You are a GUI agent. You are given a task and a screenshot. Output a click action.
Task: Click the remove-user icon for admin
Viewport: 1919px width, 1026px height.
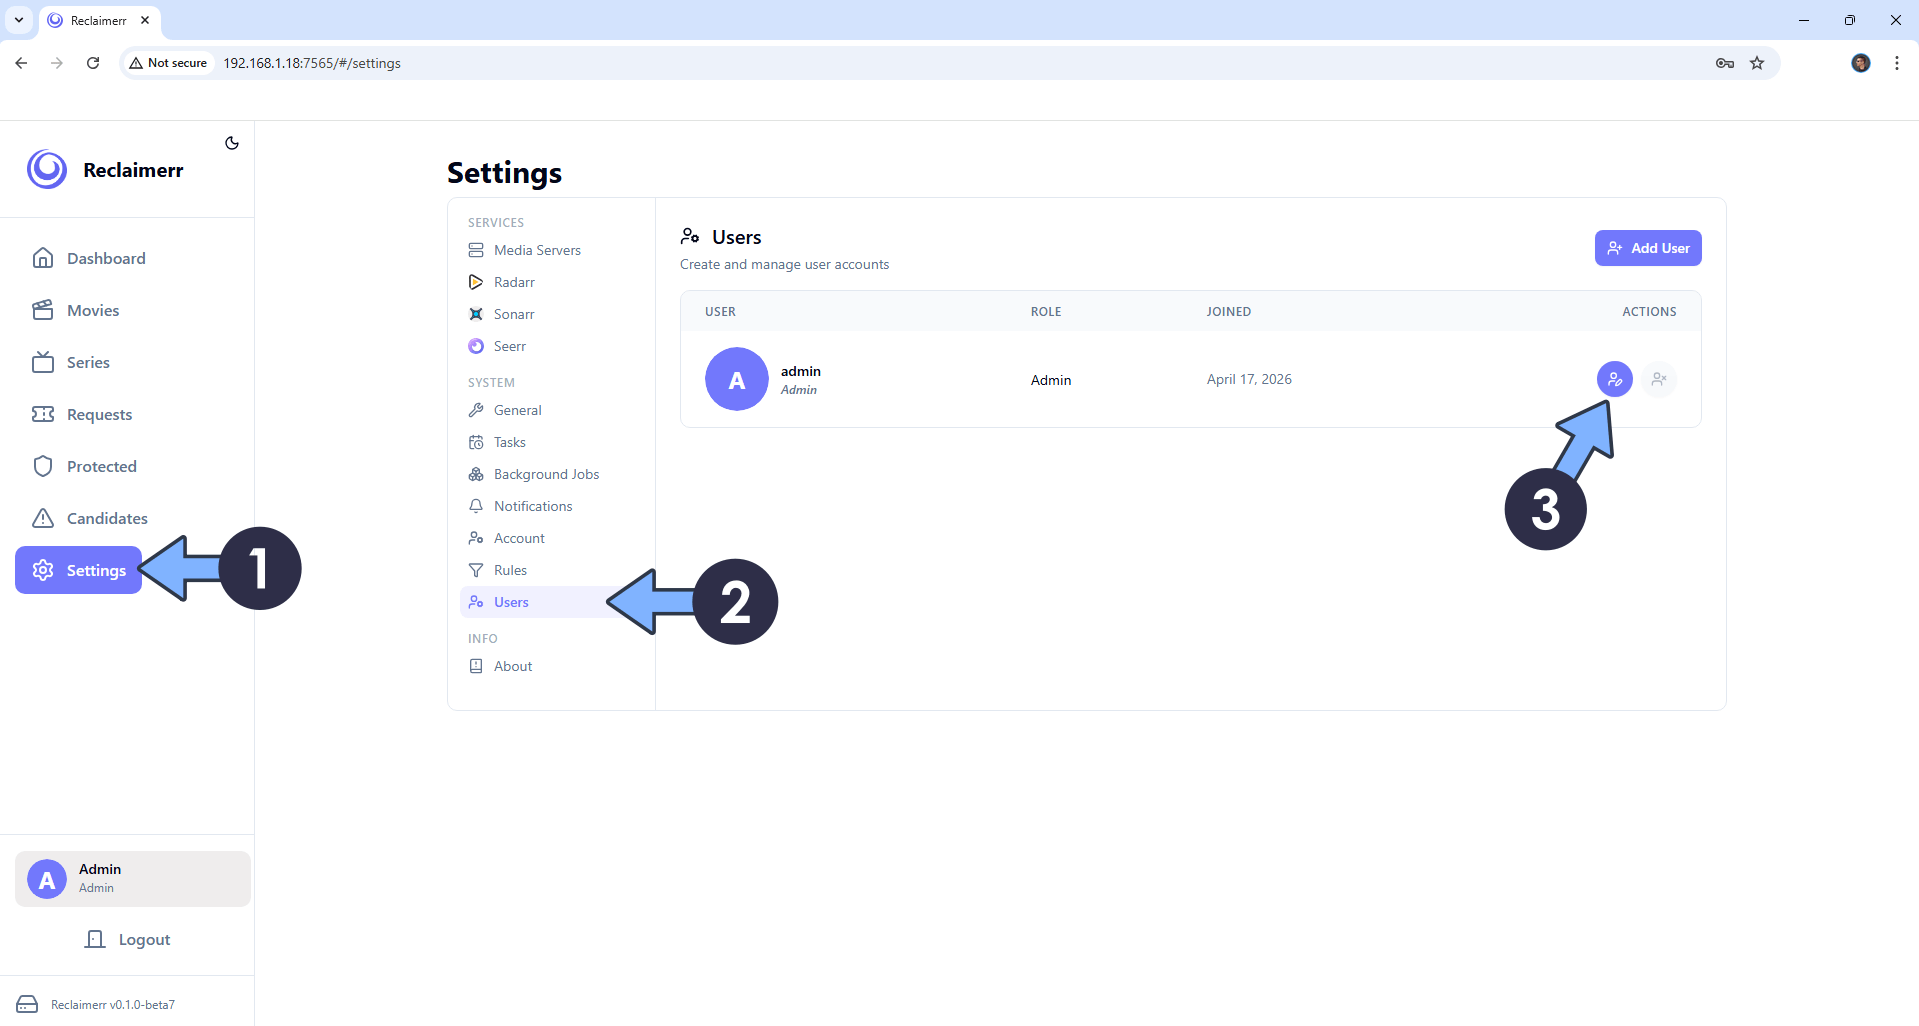1659,379
